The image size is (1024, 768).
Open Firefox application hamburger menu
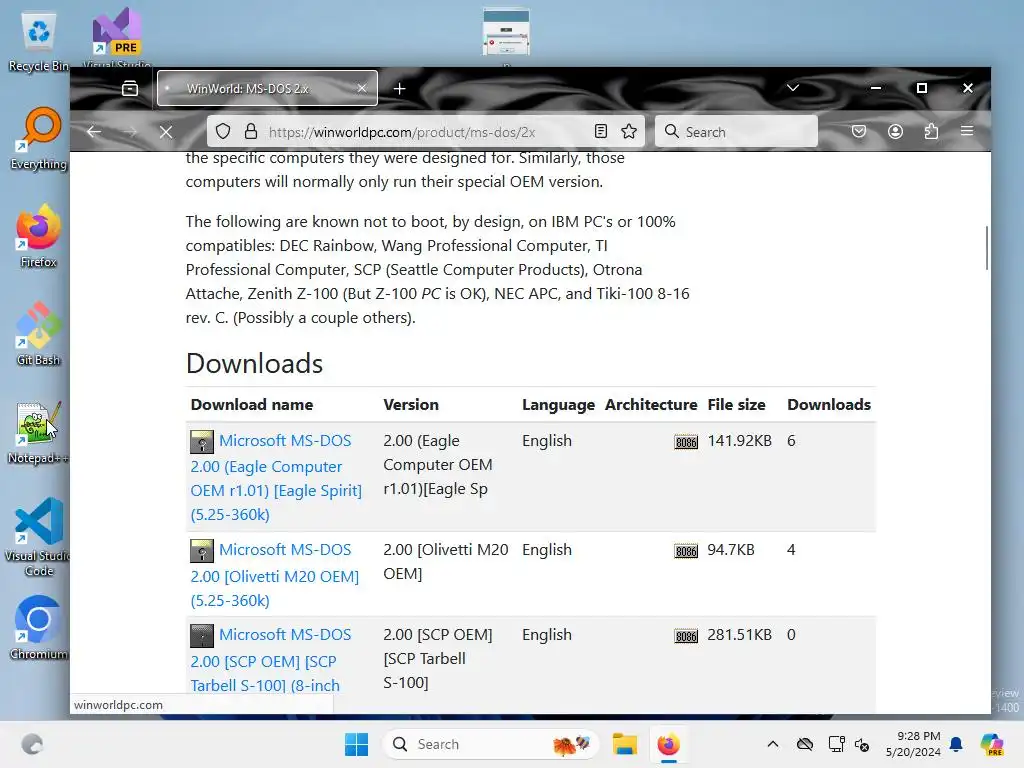pos(967,132)
